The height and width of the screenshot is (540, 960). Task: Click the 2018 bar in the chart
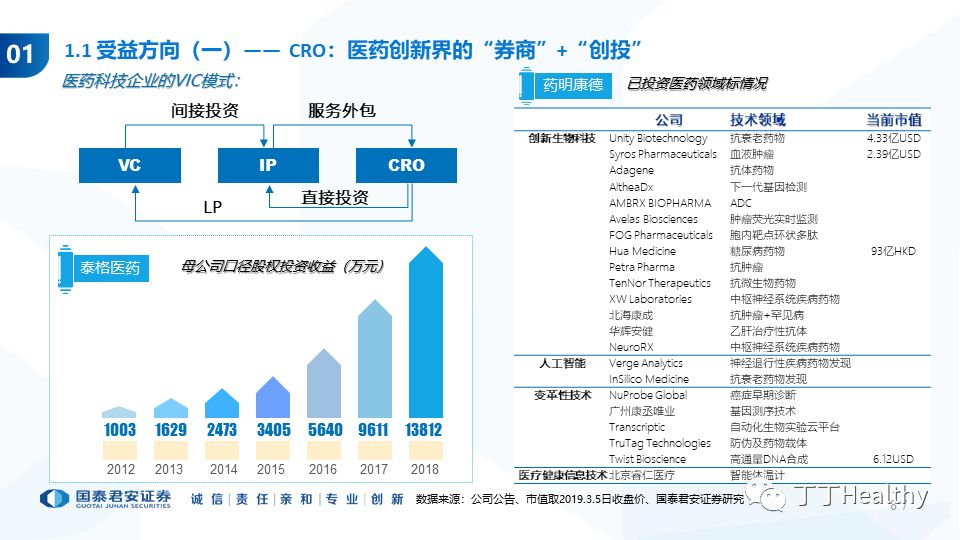coord(426,332)
